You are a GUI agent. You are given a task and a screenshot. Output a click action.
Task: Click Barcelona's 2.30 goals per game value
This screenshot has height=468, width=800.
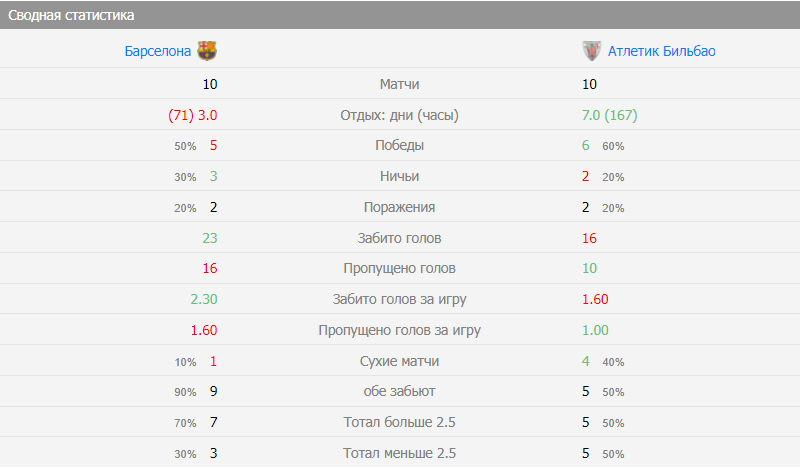tap(204, 299)
